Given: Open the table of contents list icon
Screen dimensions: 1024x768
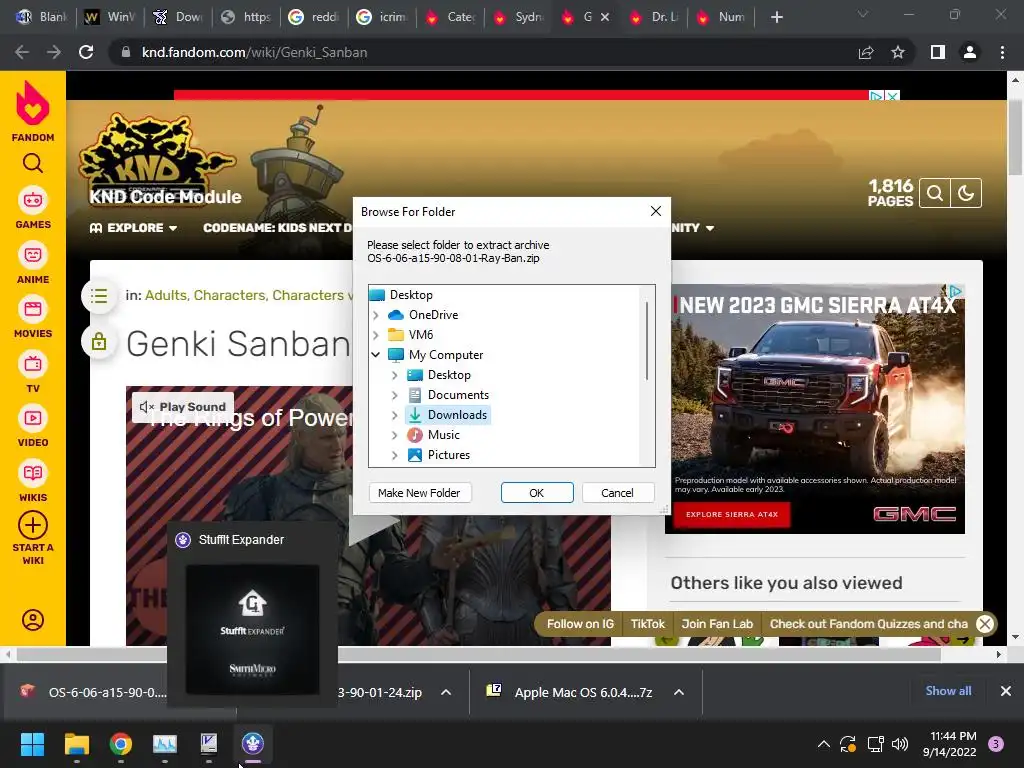Looking at the screenshot, I should 99,296.
